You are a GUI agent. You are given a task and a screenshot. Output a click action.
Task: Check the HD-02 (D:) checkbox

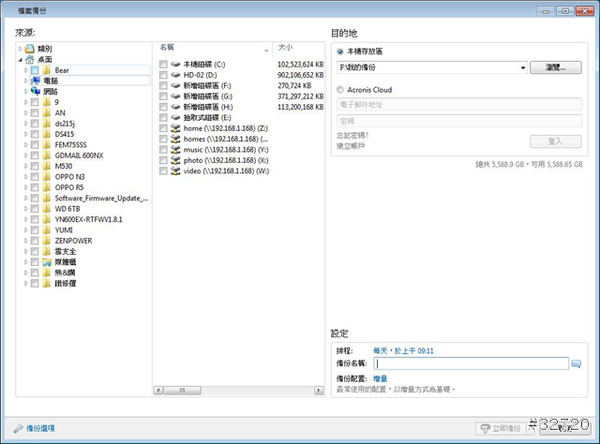(163, 75)
